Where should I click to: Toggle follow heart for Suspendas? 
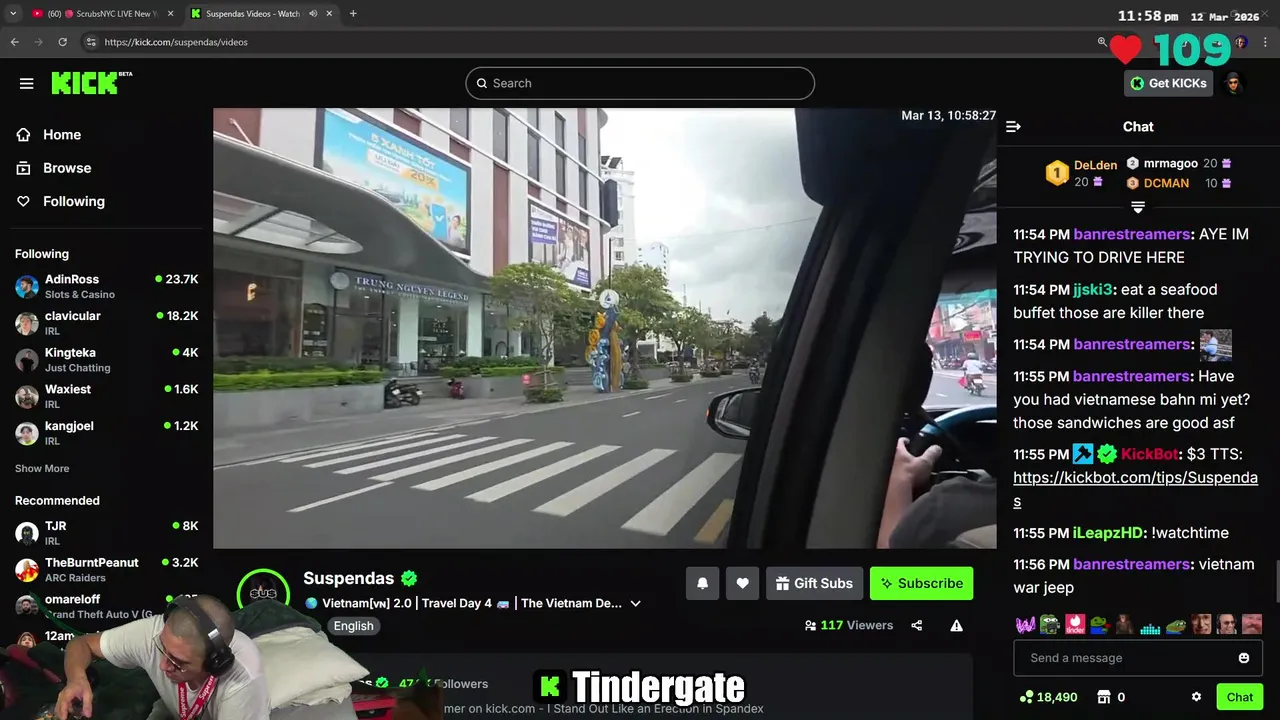742,583
